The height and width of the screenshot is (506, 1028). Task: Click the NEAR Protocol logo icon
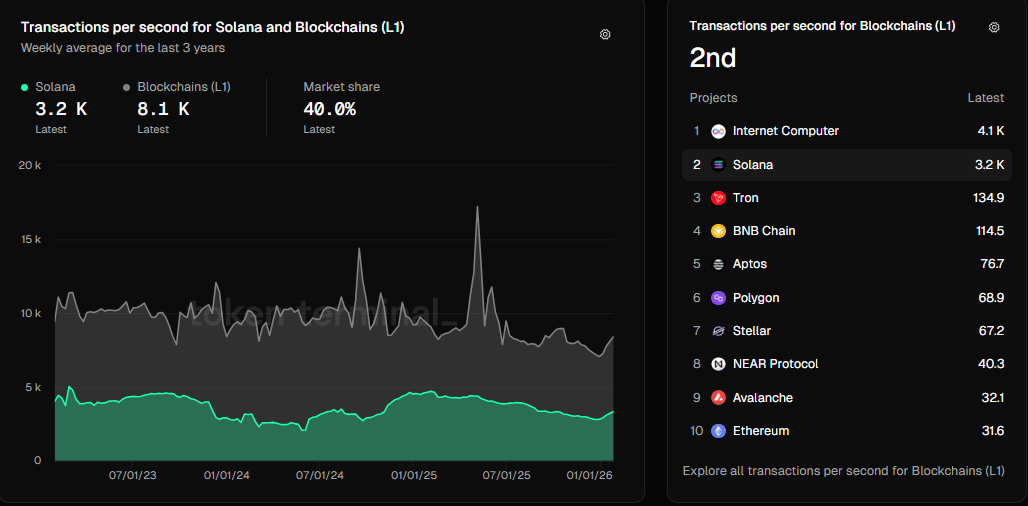tap(718, 364)
